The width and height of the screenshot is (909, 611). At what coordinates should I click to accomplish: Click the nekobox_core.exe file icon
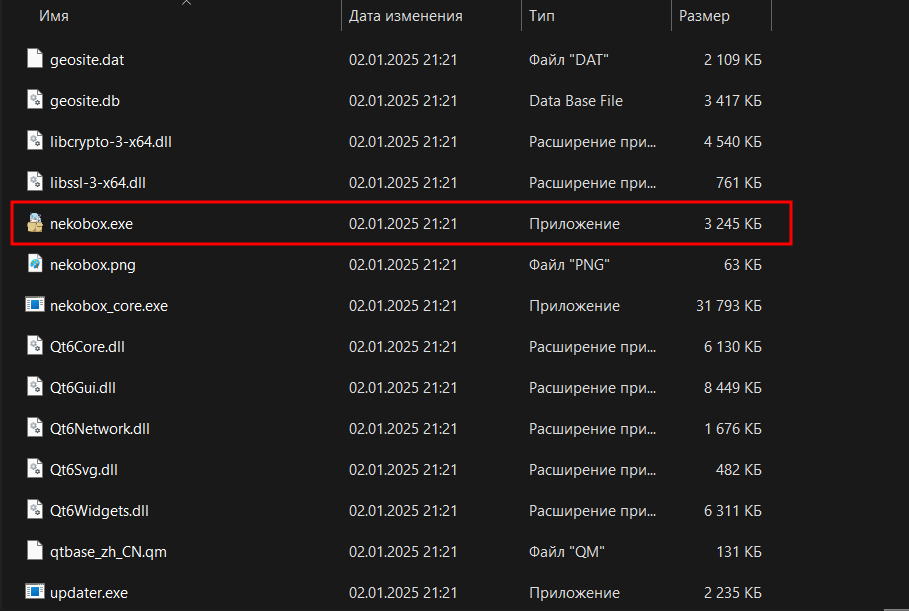tap(35, 306)
